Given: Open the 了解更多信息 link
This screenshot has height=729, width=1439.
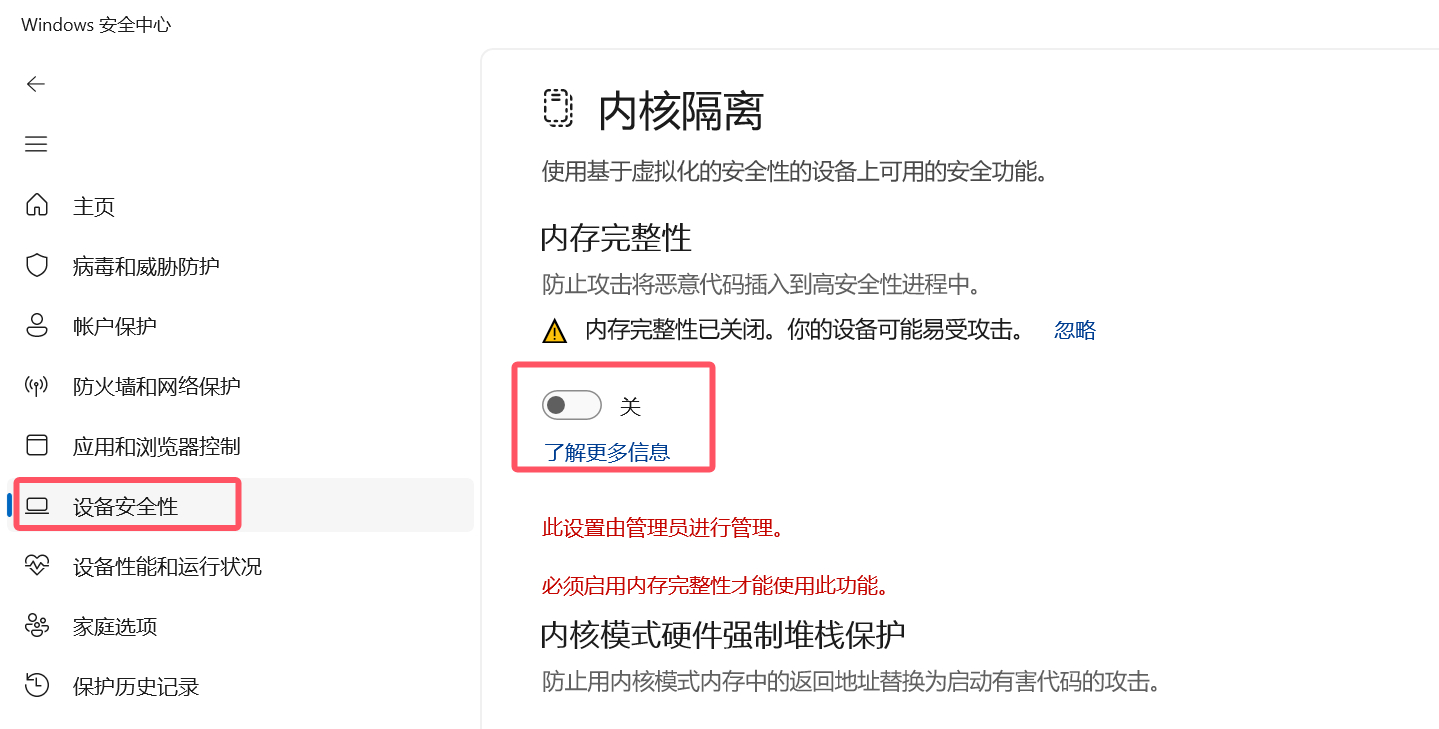Looking at the screenshot, I should tap(606, 452).
